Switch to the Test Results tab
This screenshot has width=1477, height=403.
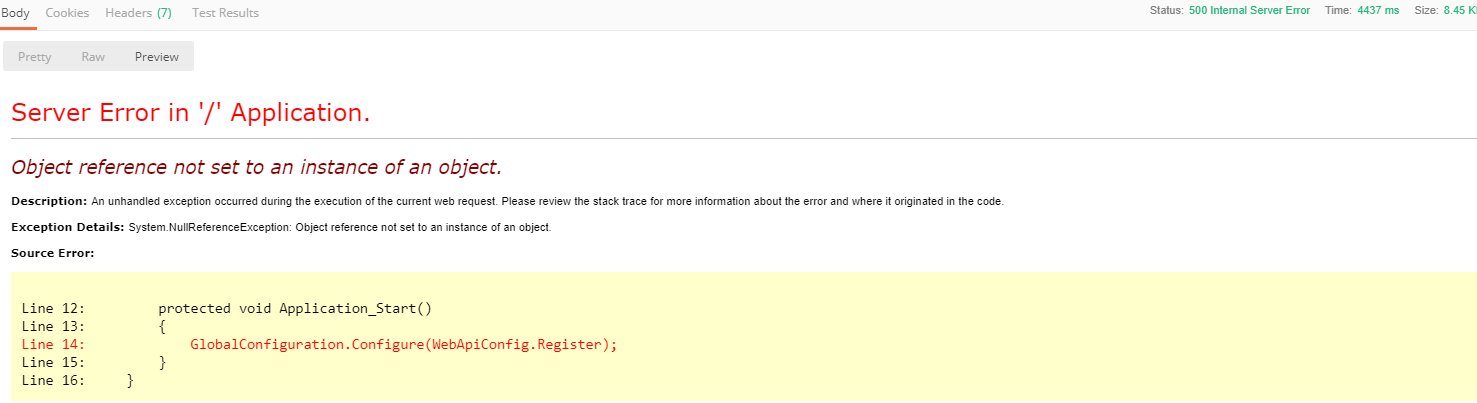tap(225, 13)
